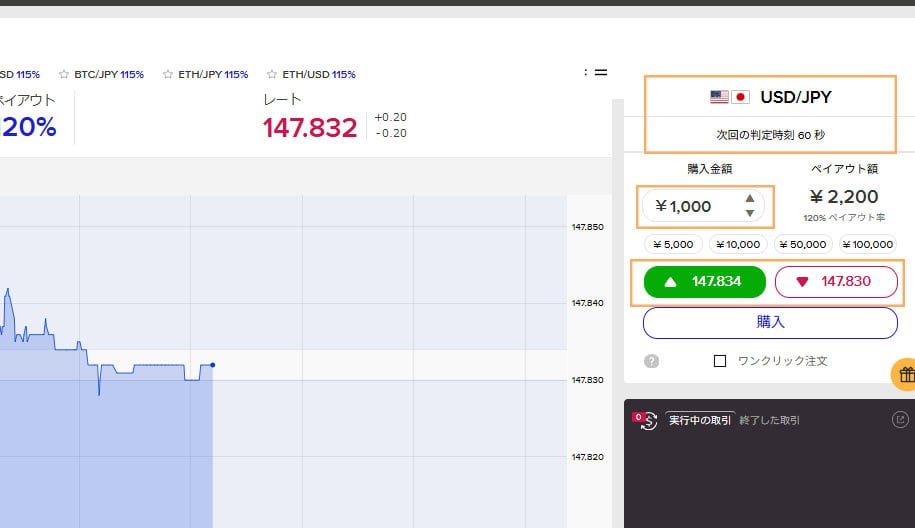Decrease purchase amount with down arrow
This screenshot has width=915, height=528.
(x=750, y=214)
